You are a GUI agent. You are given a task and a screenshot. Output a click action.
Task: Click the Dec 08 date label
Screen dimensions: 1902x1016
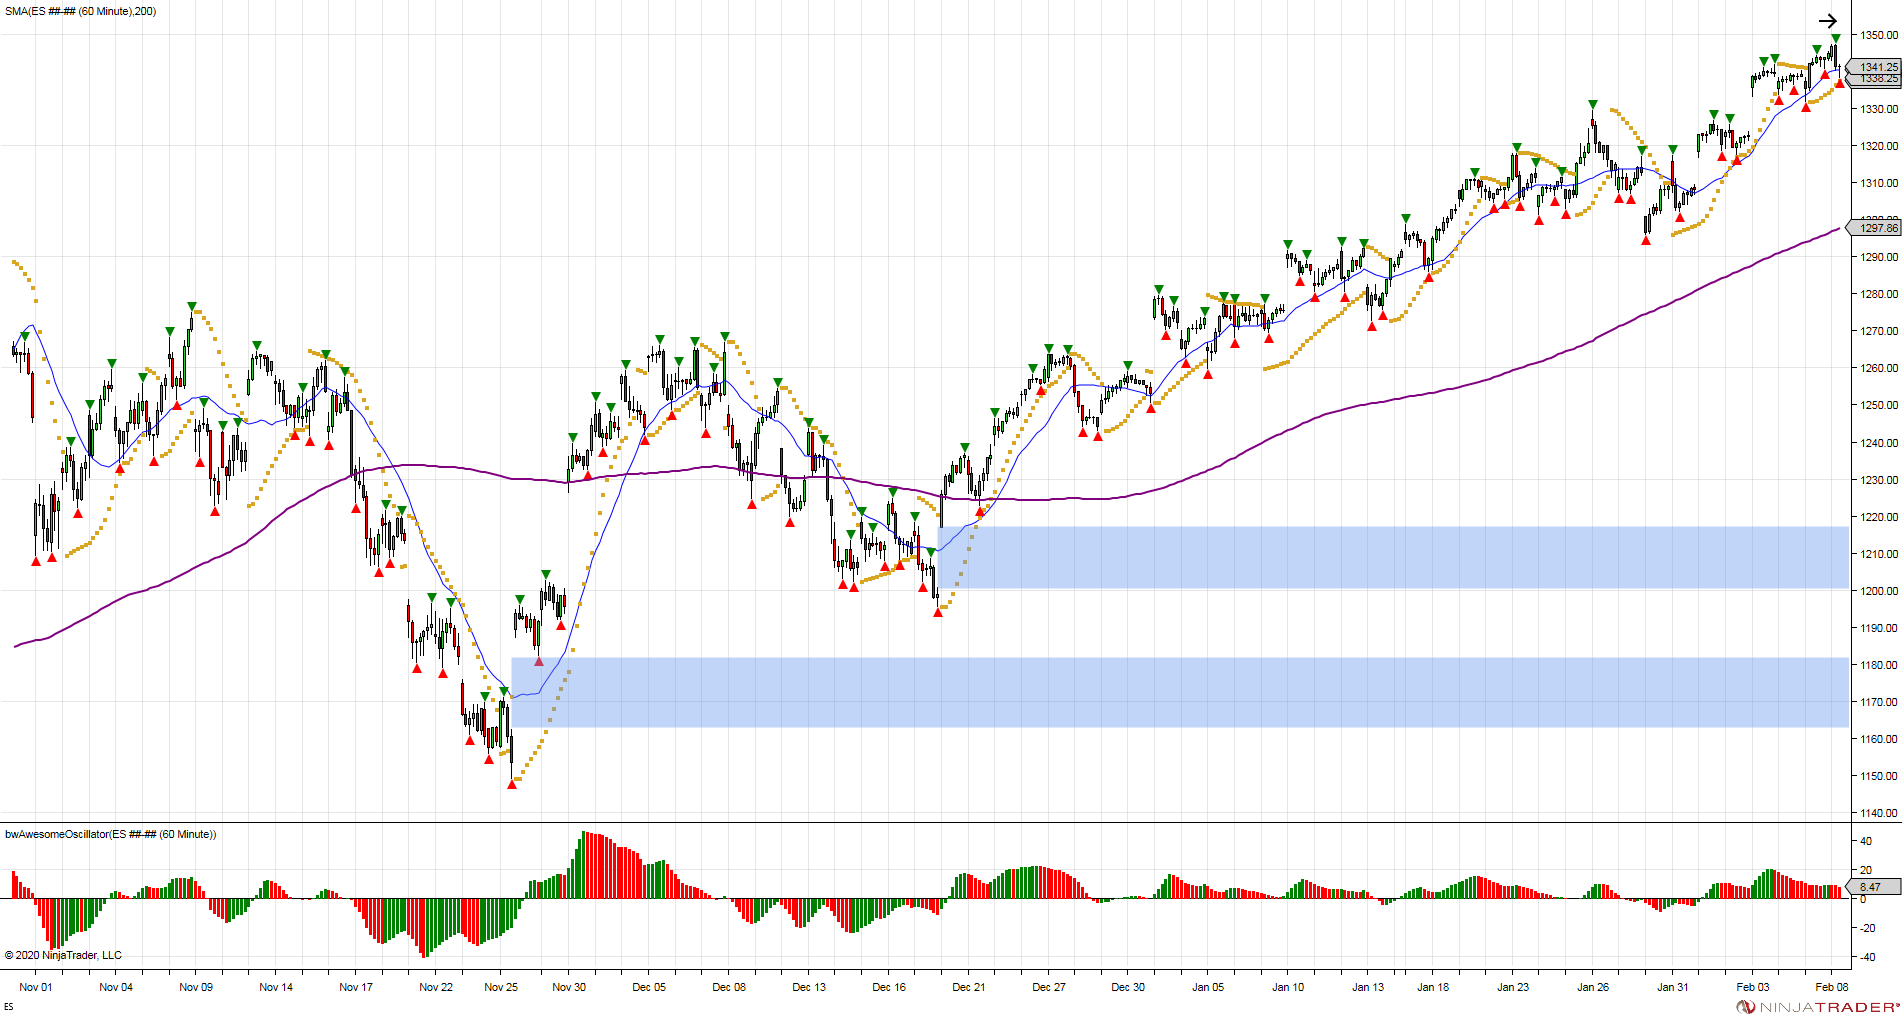click(x=729, y=987)
